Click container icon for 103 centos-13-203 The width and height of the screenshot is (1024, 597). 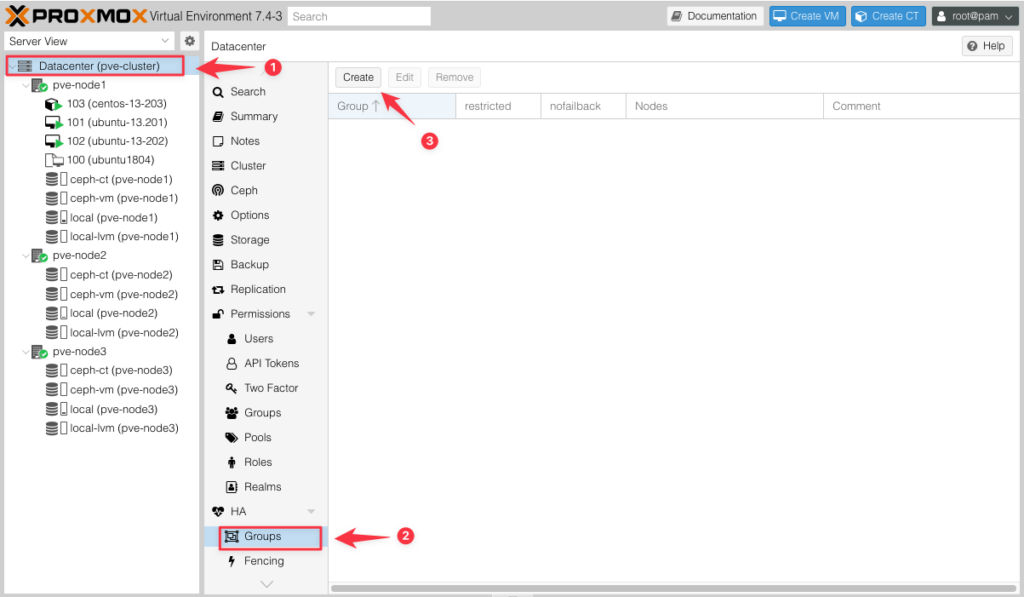click(x=54, y=104)
